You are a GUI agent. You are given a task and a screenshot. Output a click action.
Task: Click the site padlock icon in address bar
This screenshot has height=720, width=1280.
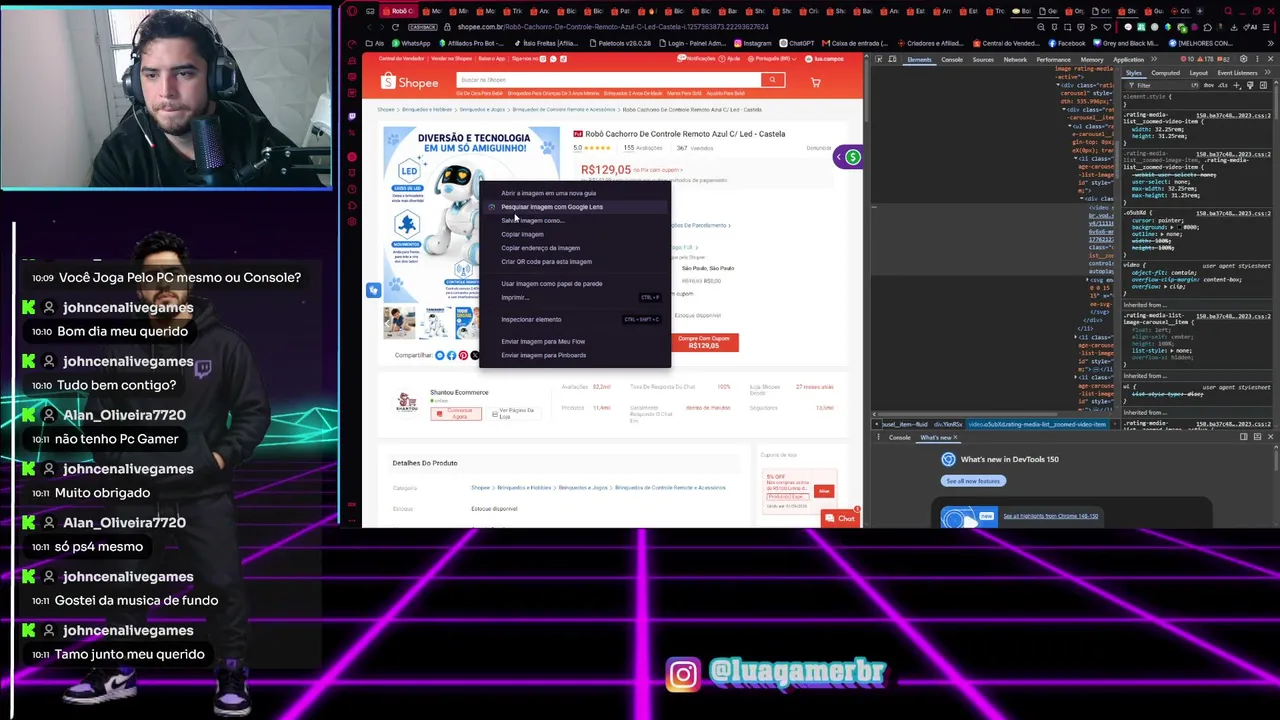point(448,27)
